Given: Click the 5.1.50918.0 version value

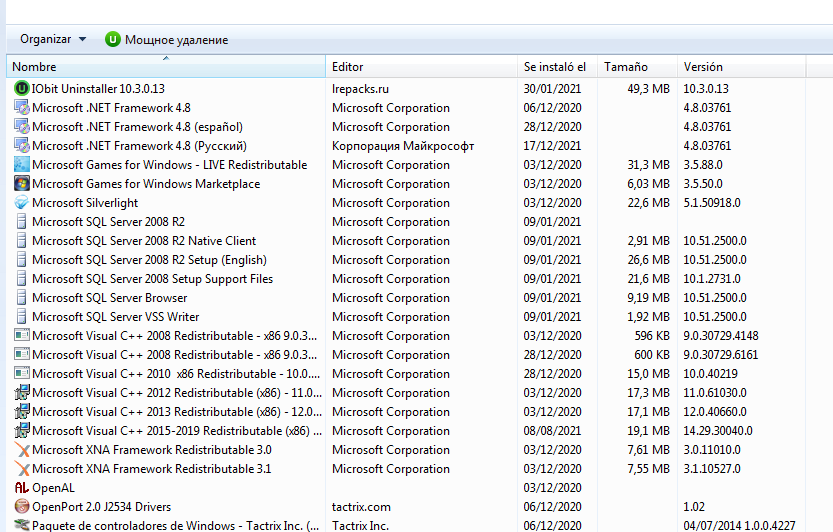Looking at the screenshot, I should coord(712,203).
